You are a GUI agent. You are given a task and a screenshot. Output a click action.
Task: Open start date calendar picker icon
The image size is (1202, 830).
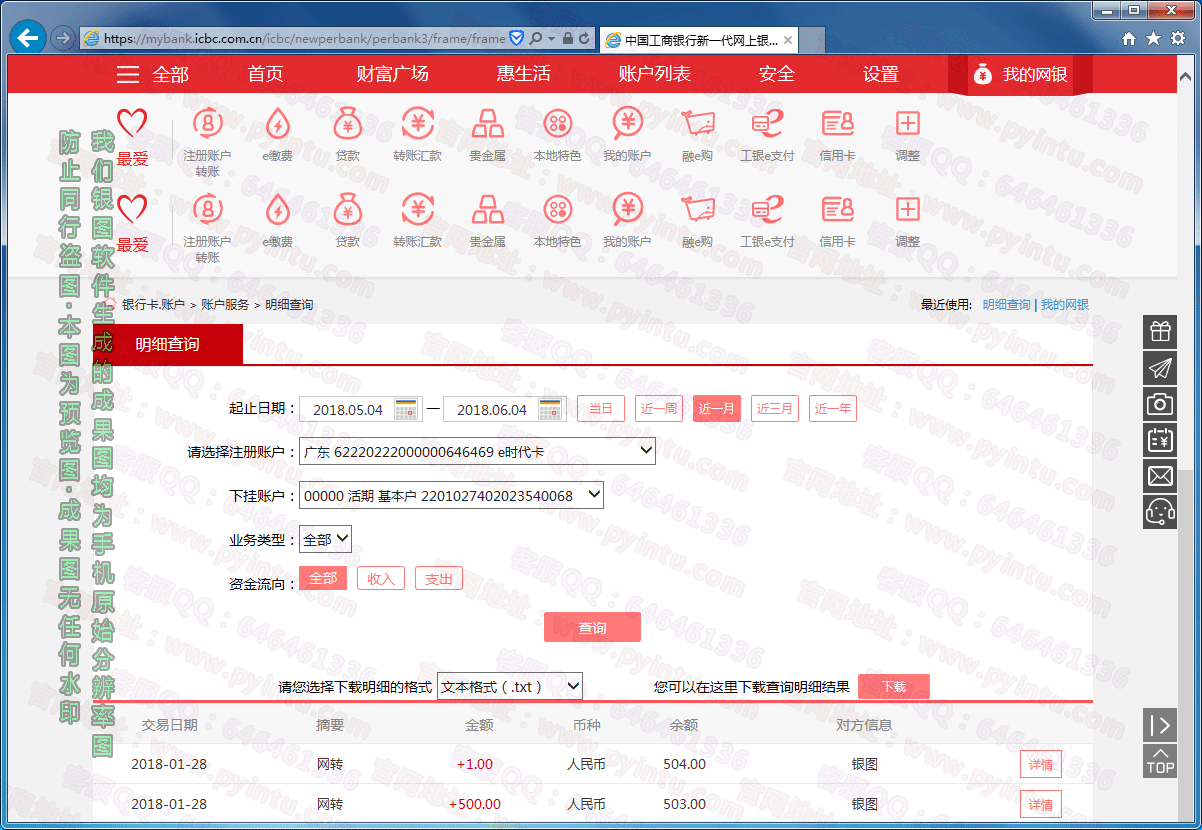coord(407,409)
